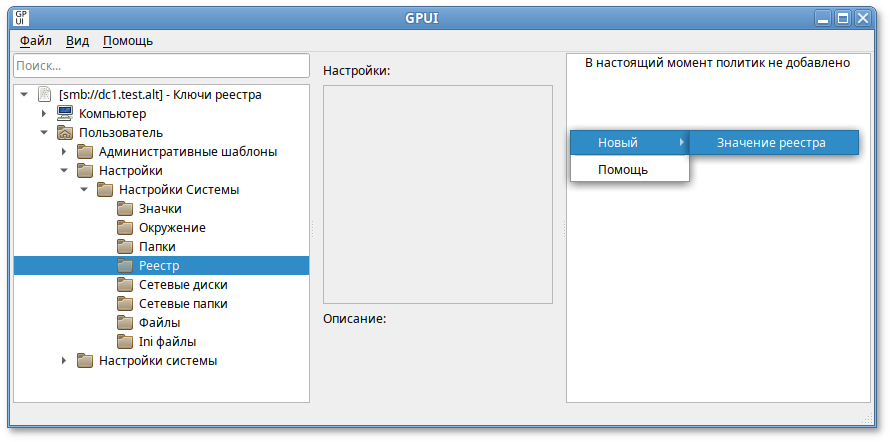
Task: Choose Значение реестра from submenu
Action: coord(771,143)
